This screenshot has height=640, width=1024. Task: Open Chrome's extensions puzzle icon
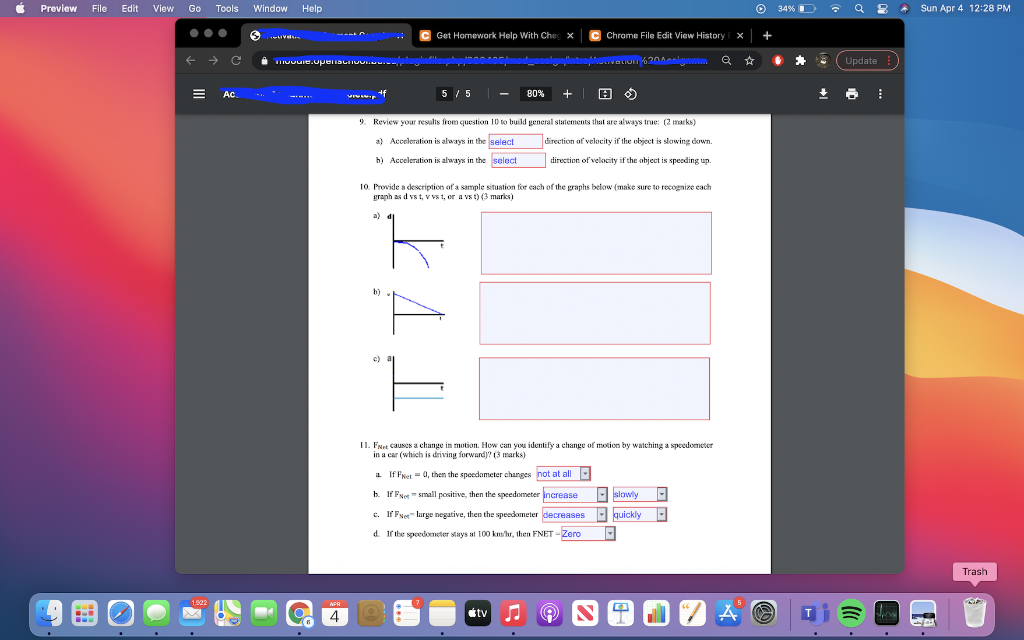click(x=799, y=60)
